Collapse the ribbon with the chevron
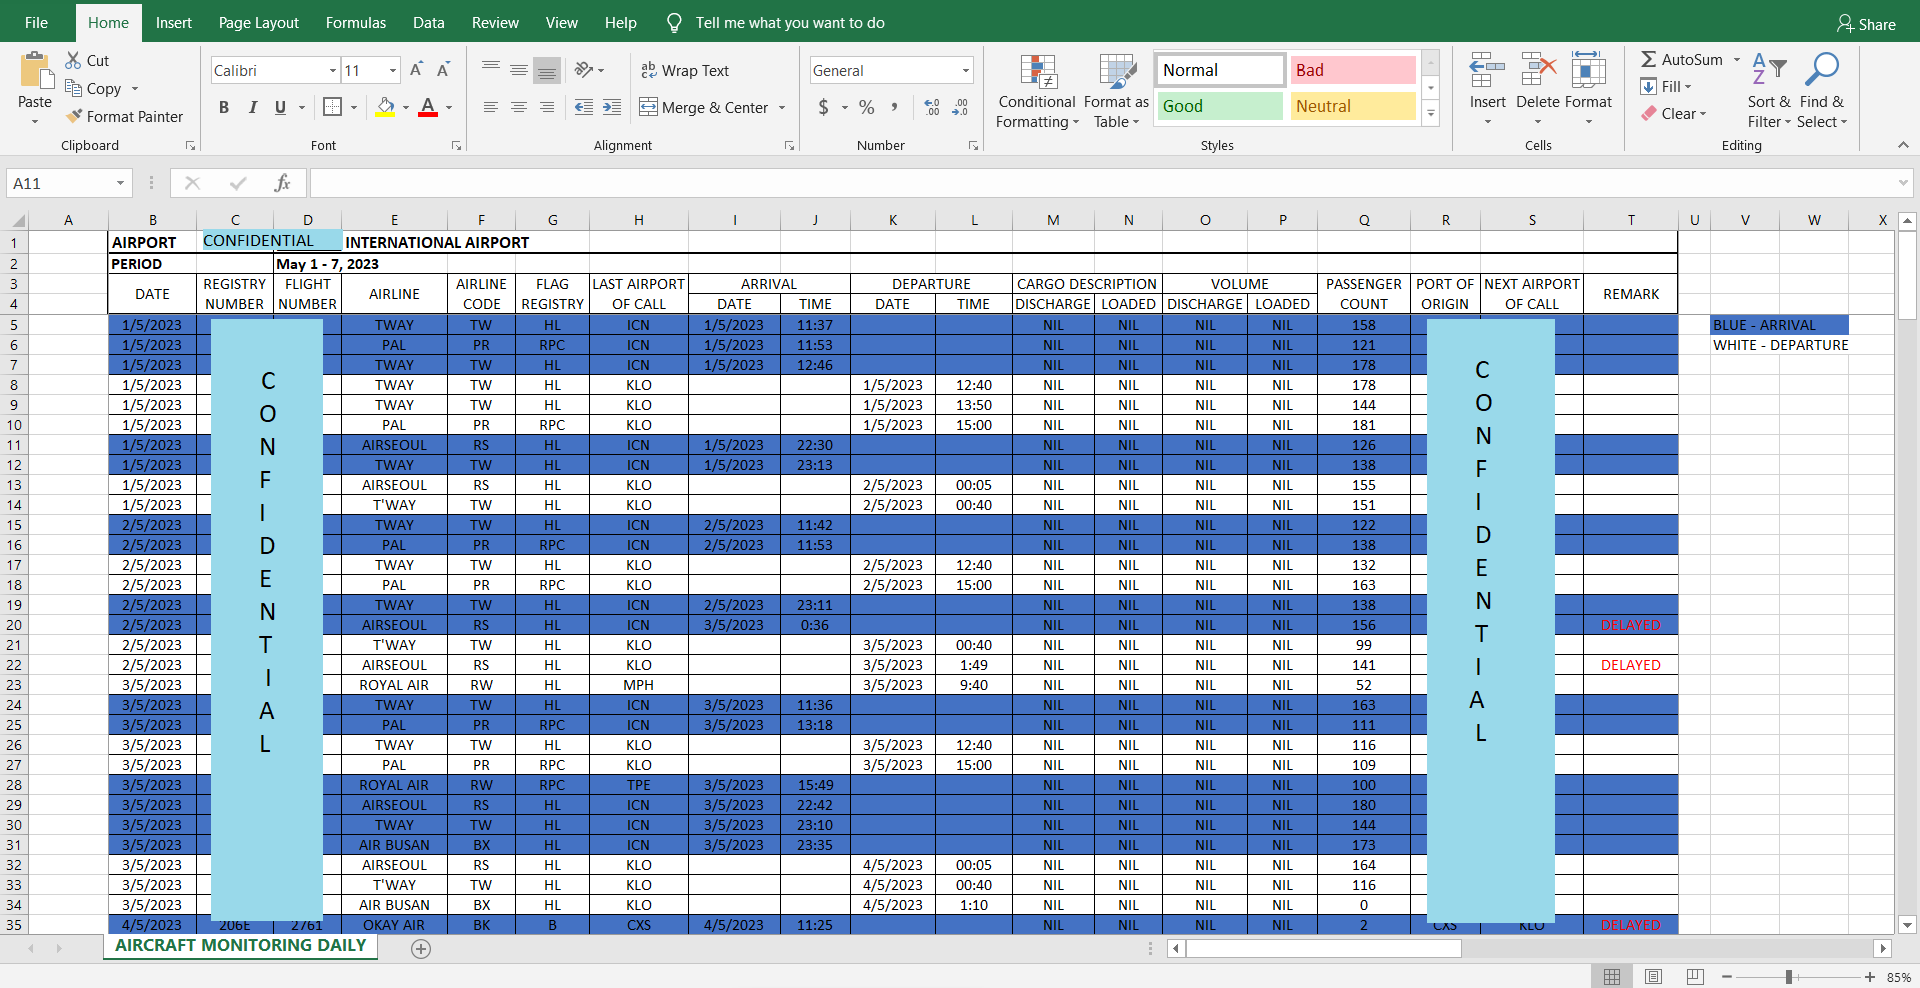 coord(1903,145)
